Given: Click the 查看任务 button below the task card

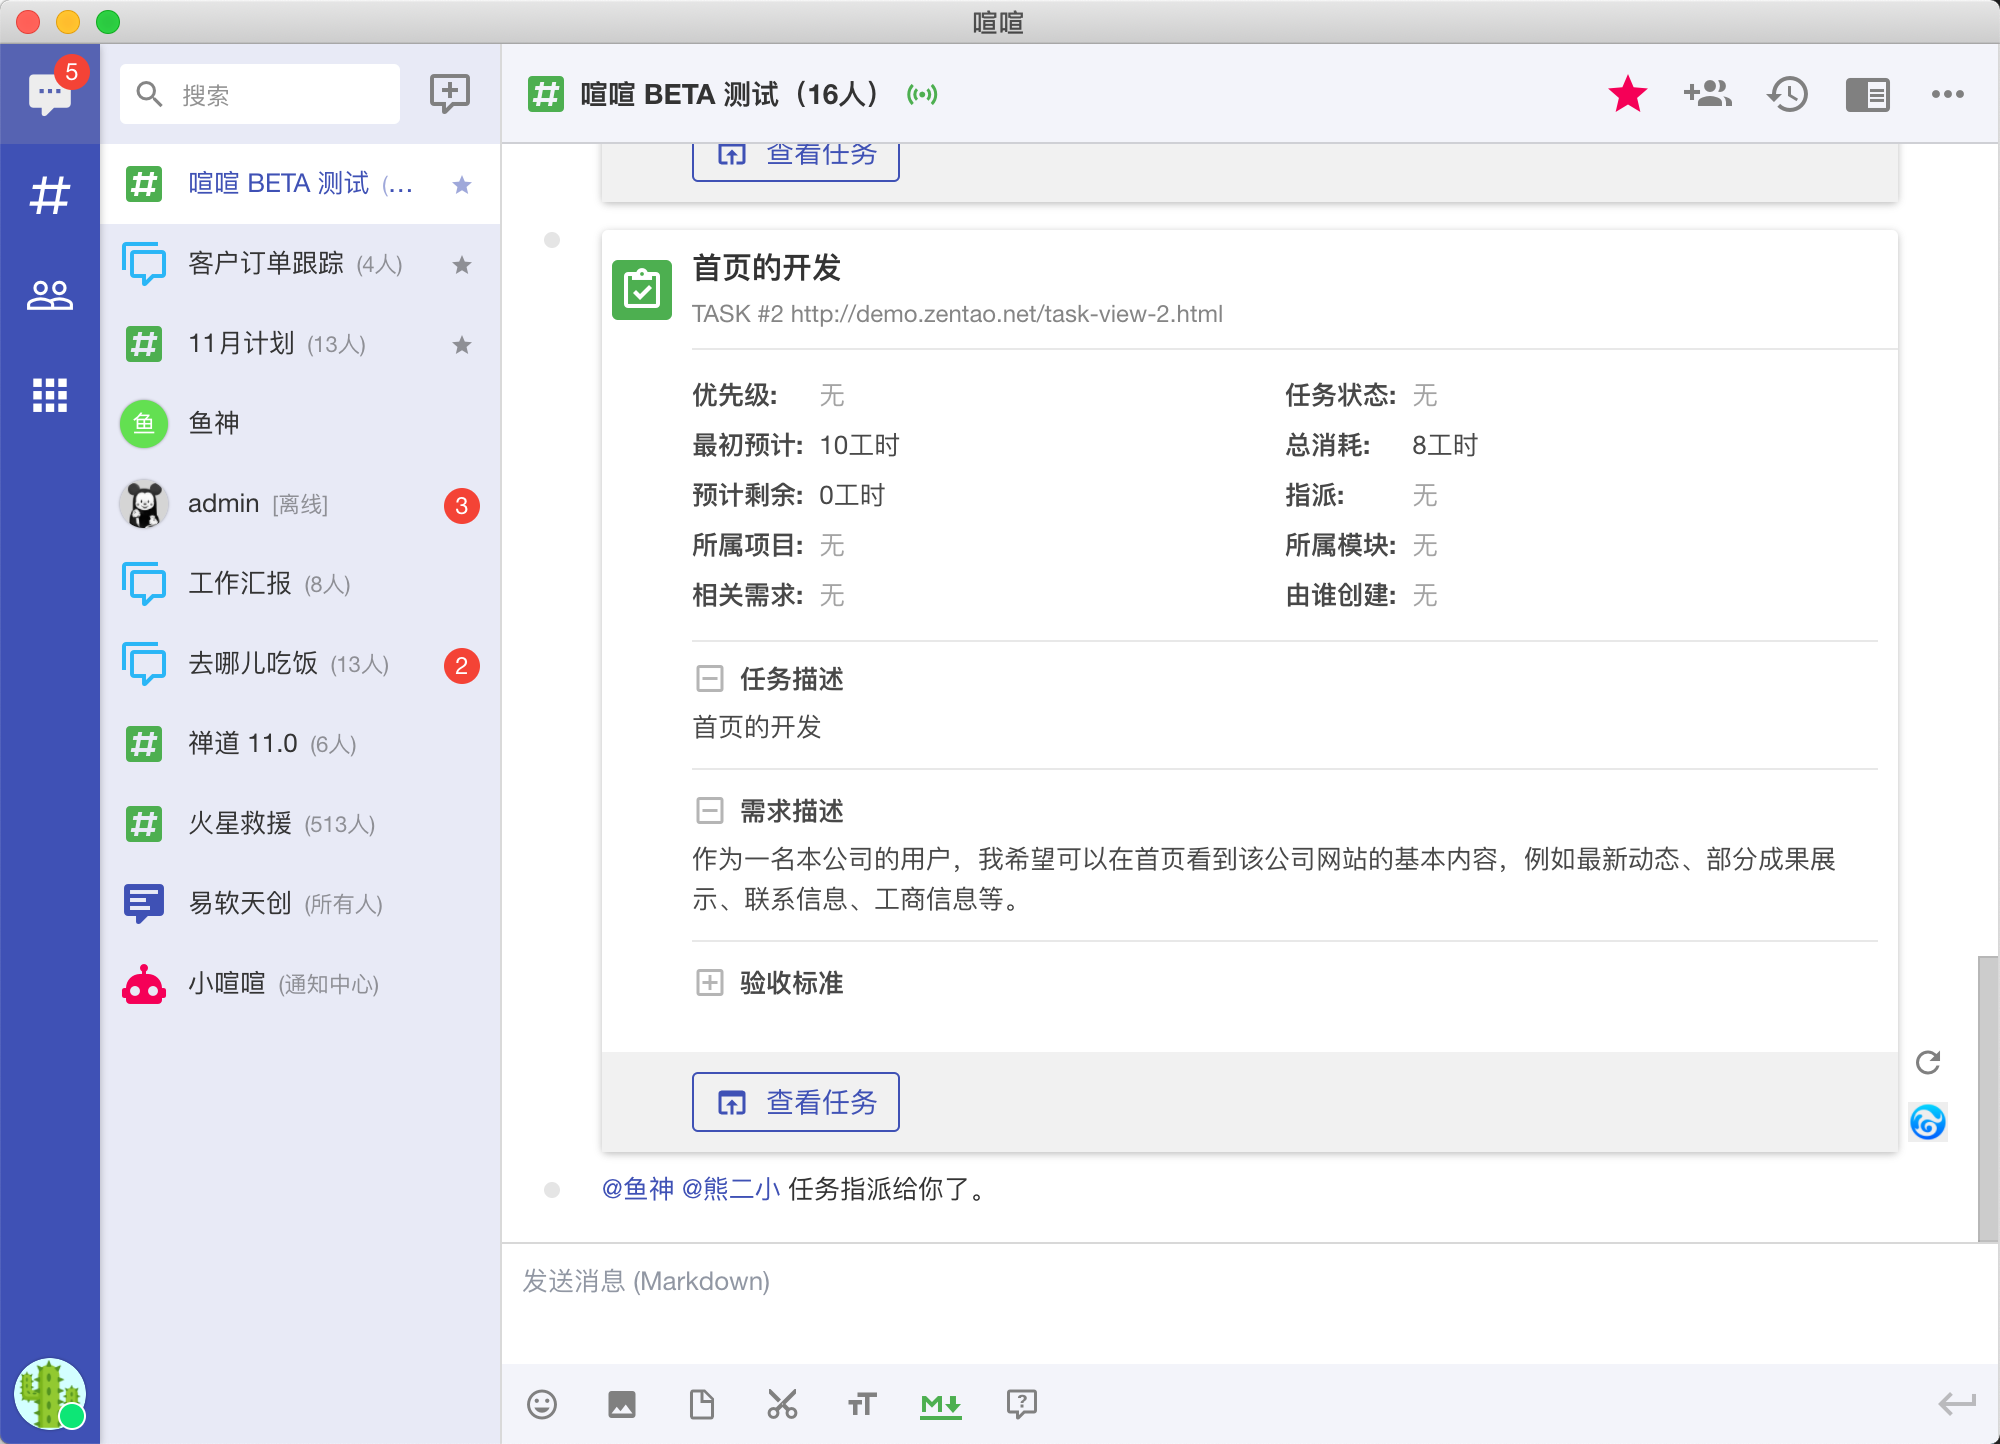Looking at the screenshot, I should click(x=795, y=1102).
